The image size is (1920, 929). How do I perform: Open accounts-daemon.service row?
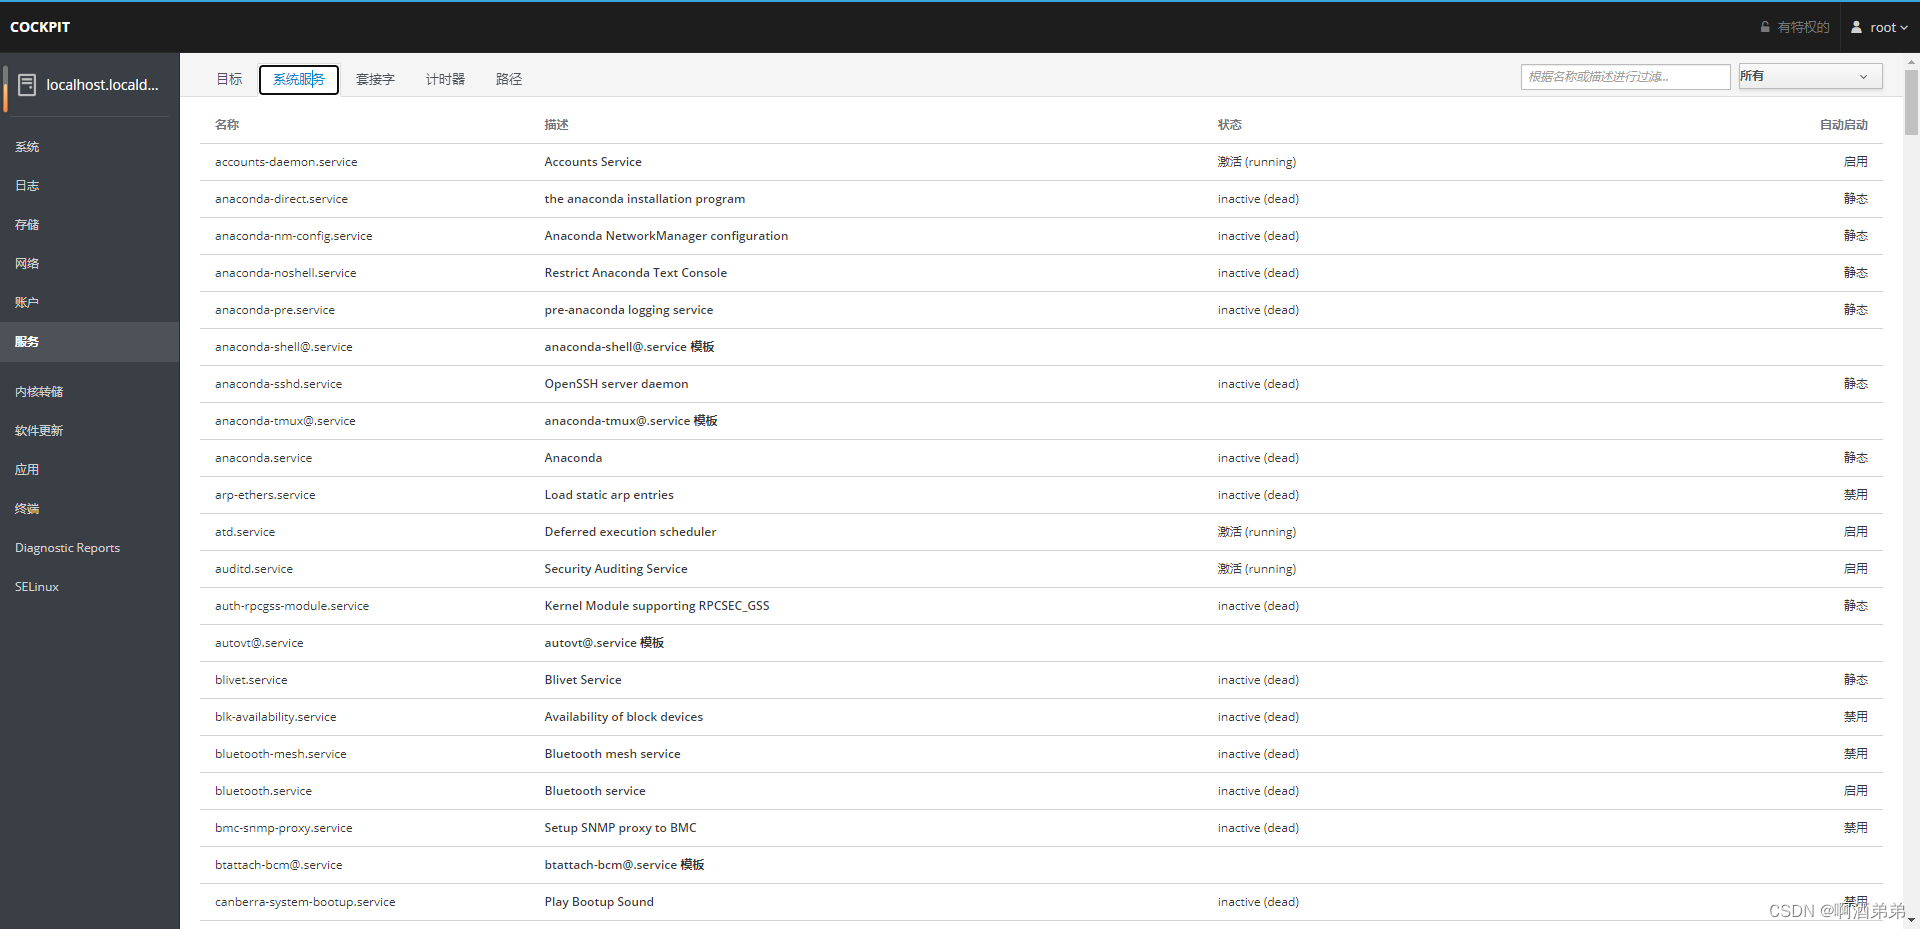pos(1041,162)
